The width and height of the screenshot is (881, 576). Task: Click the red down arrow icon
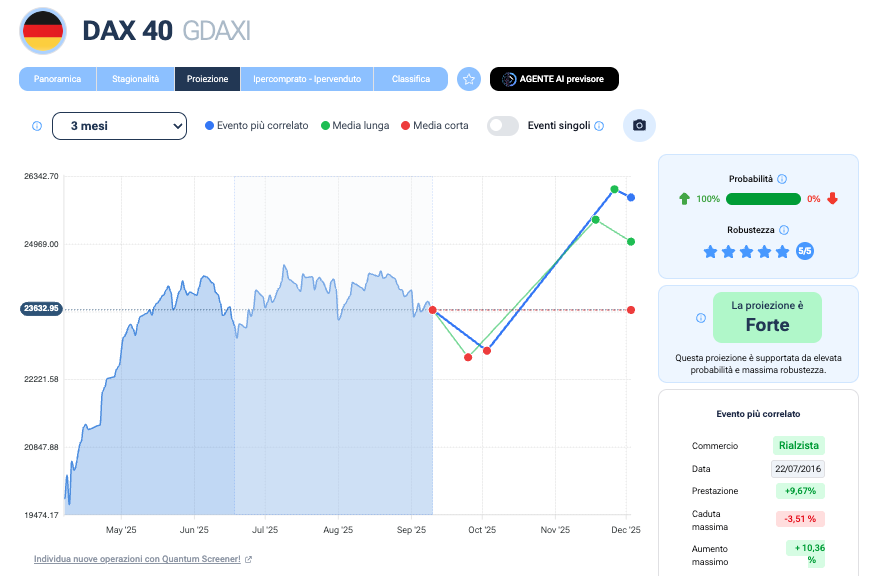coord(833,198)
